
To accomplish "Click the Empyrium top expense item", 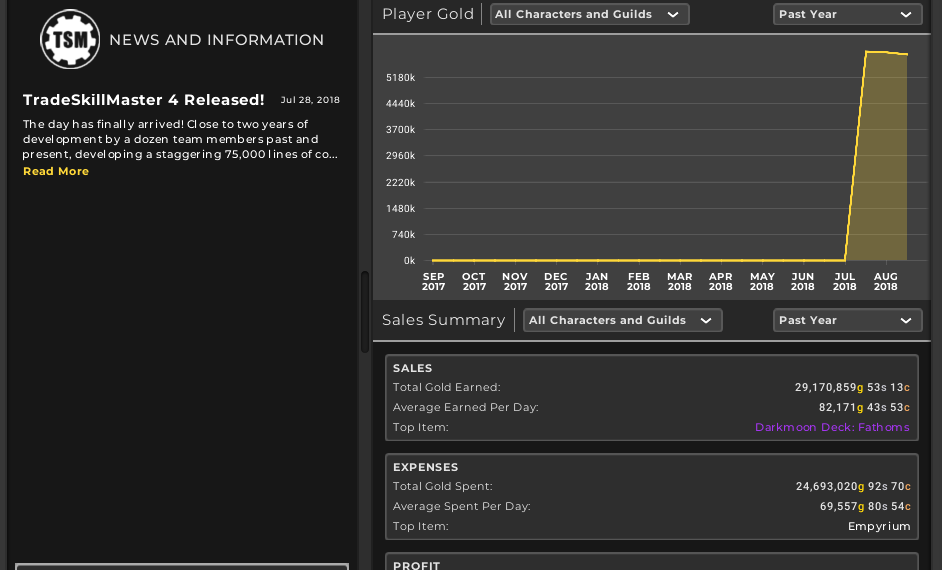I will (x=879, y=526).
